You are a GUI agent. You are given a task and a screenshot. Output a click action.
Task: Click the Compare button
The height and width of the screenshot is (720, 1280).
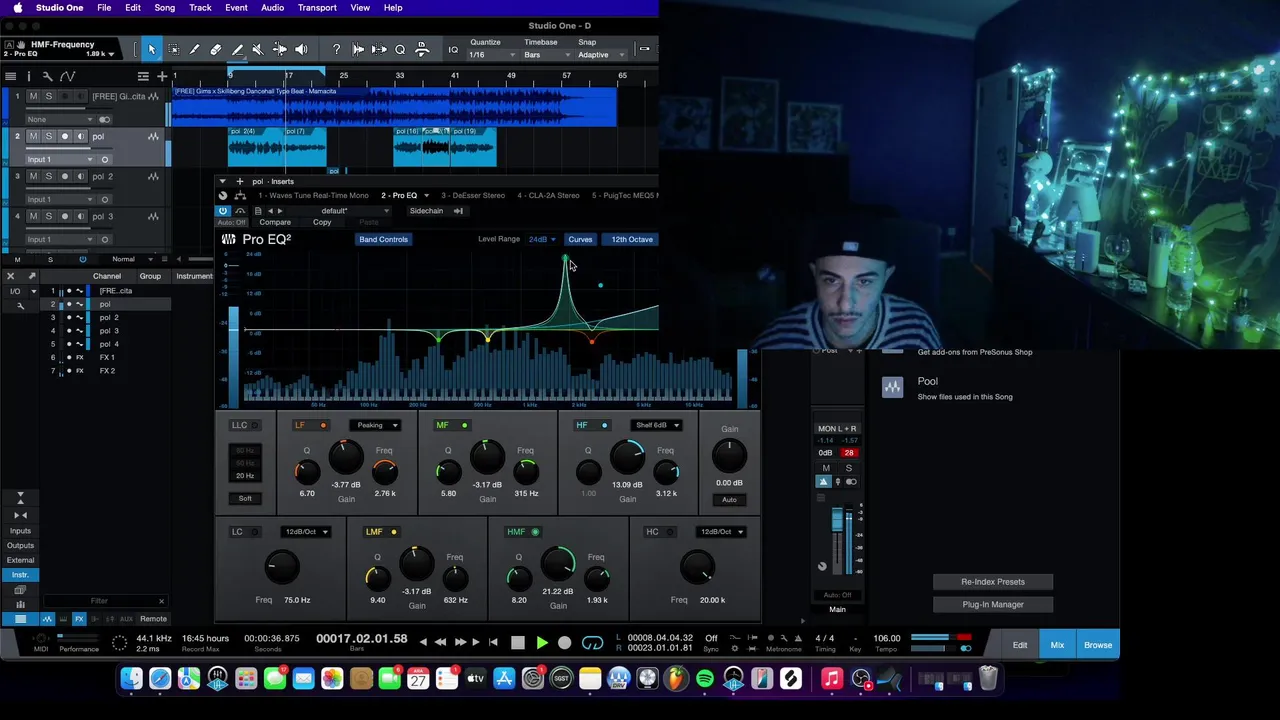tap(275, 222)
